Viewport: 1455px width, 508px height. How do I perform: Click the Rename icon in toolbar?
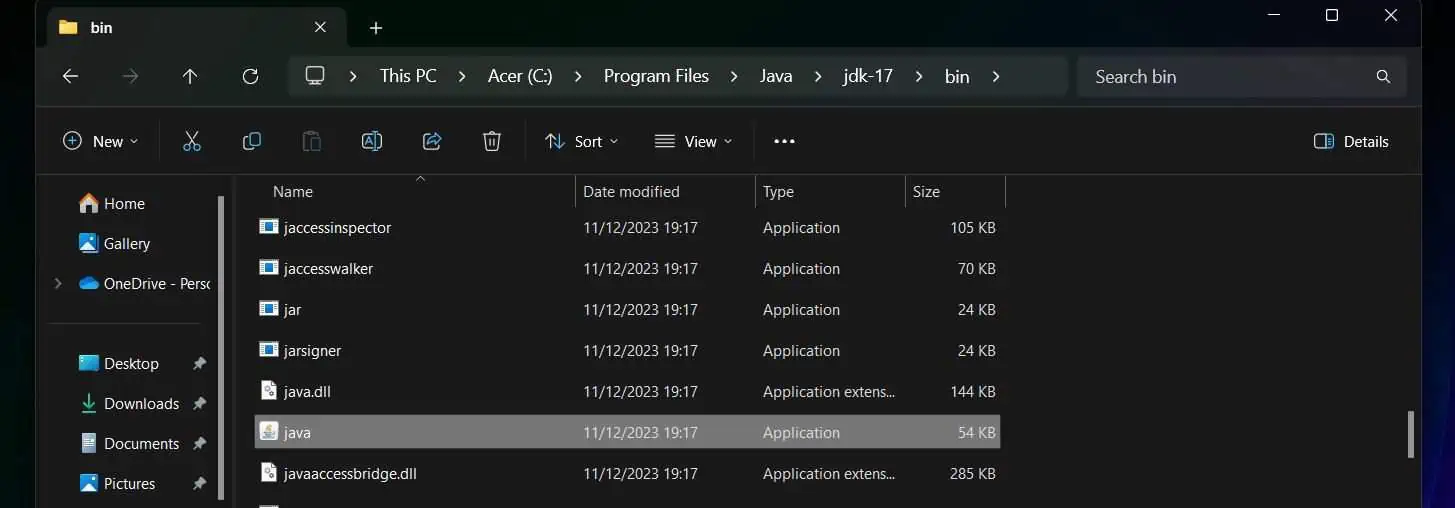click(372, 142)
